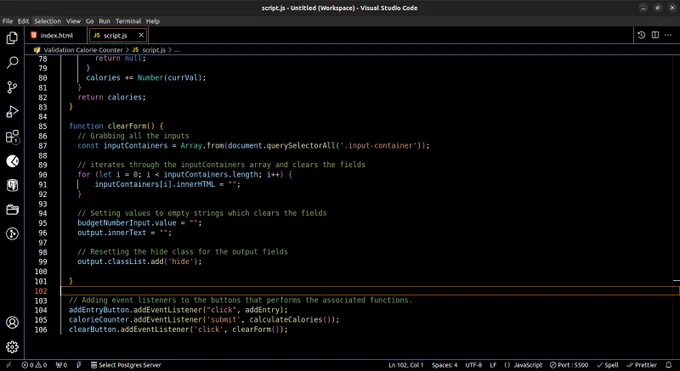Open the database view in activity bar
The height and width of the screenshot is (371, 680).
pos(12,185)
